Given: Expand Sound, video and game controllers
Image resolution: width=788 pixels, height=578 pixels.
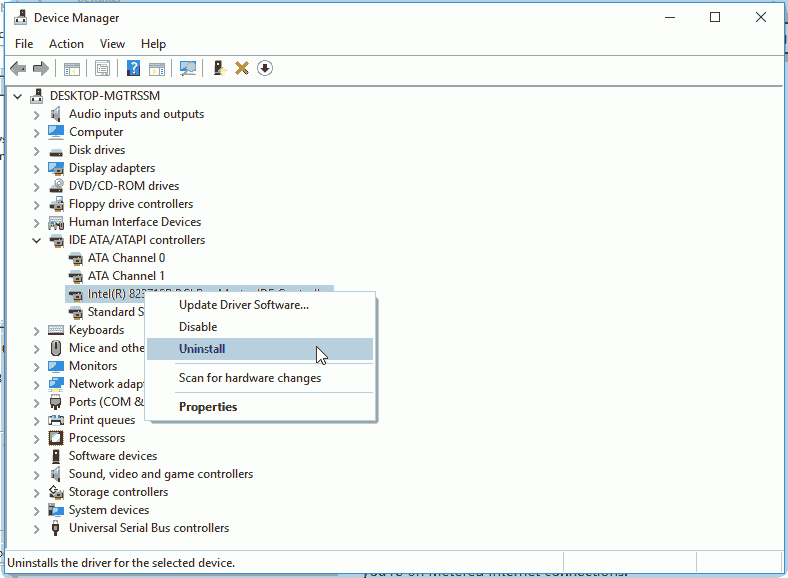Looking at the screenshot, I should [x=36, y=474].
